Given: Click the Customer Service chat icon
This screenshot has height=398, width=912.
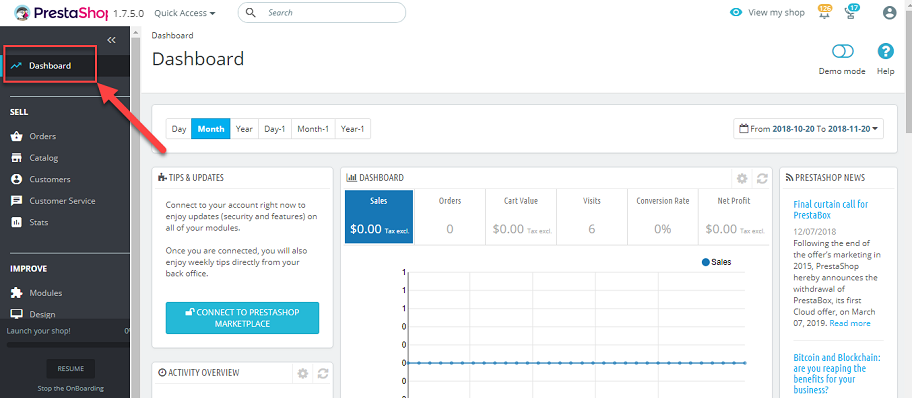Looking at the screenshot, I should click(x=16, y=201).
